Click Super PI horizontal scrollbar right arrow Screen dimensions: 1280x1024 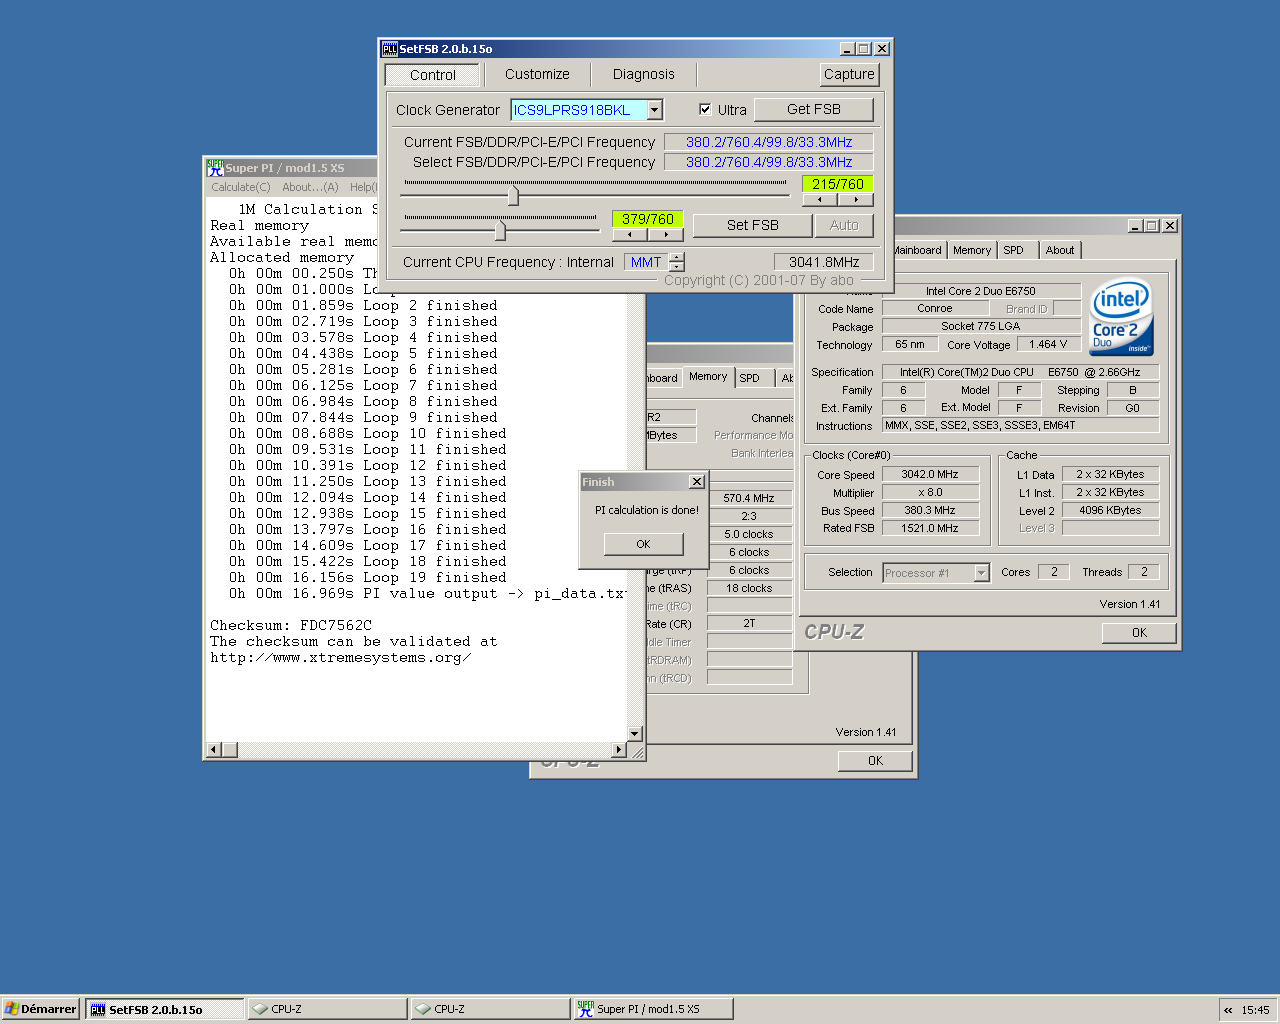pyautogui.click(x=619, y=749)
